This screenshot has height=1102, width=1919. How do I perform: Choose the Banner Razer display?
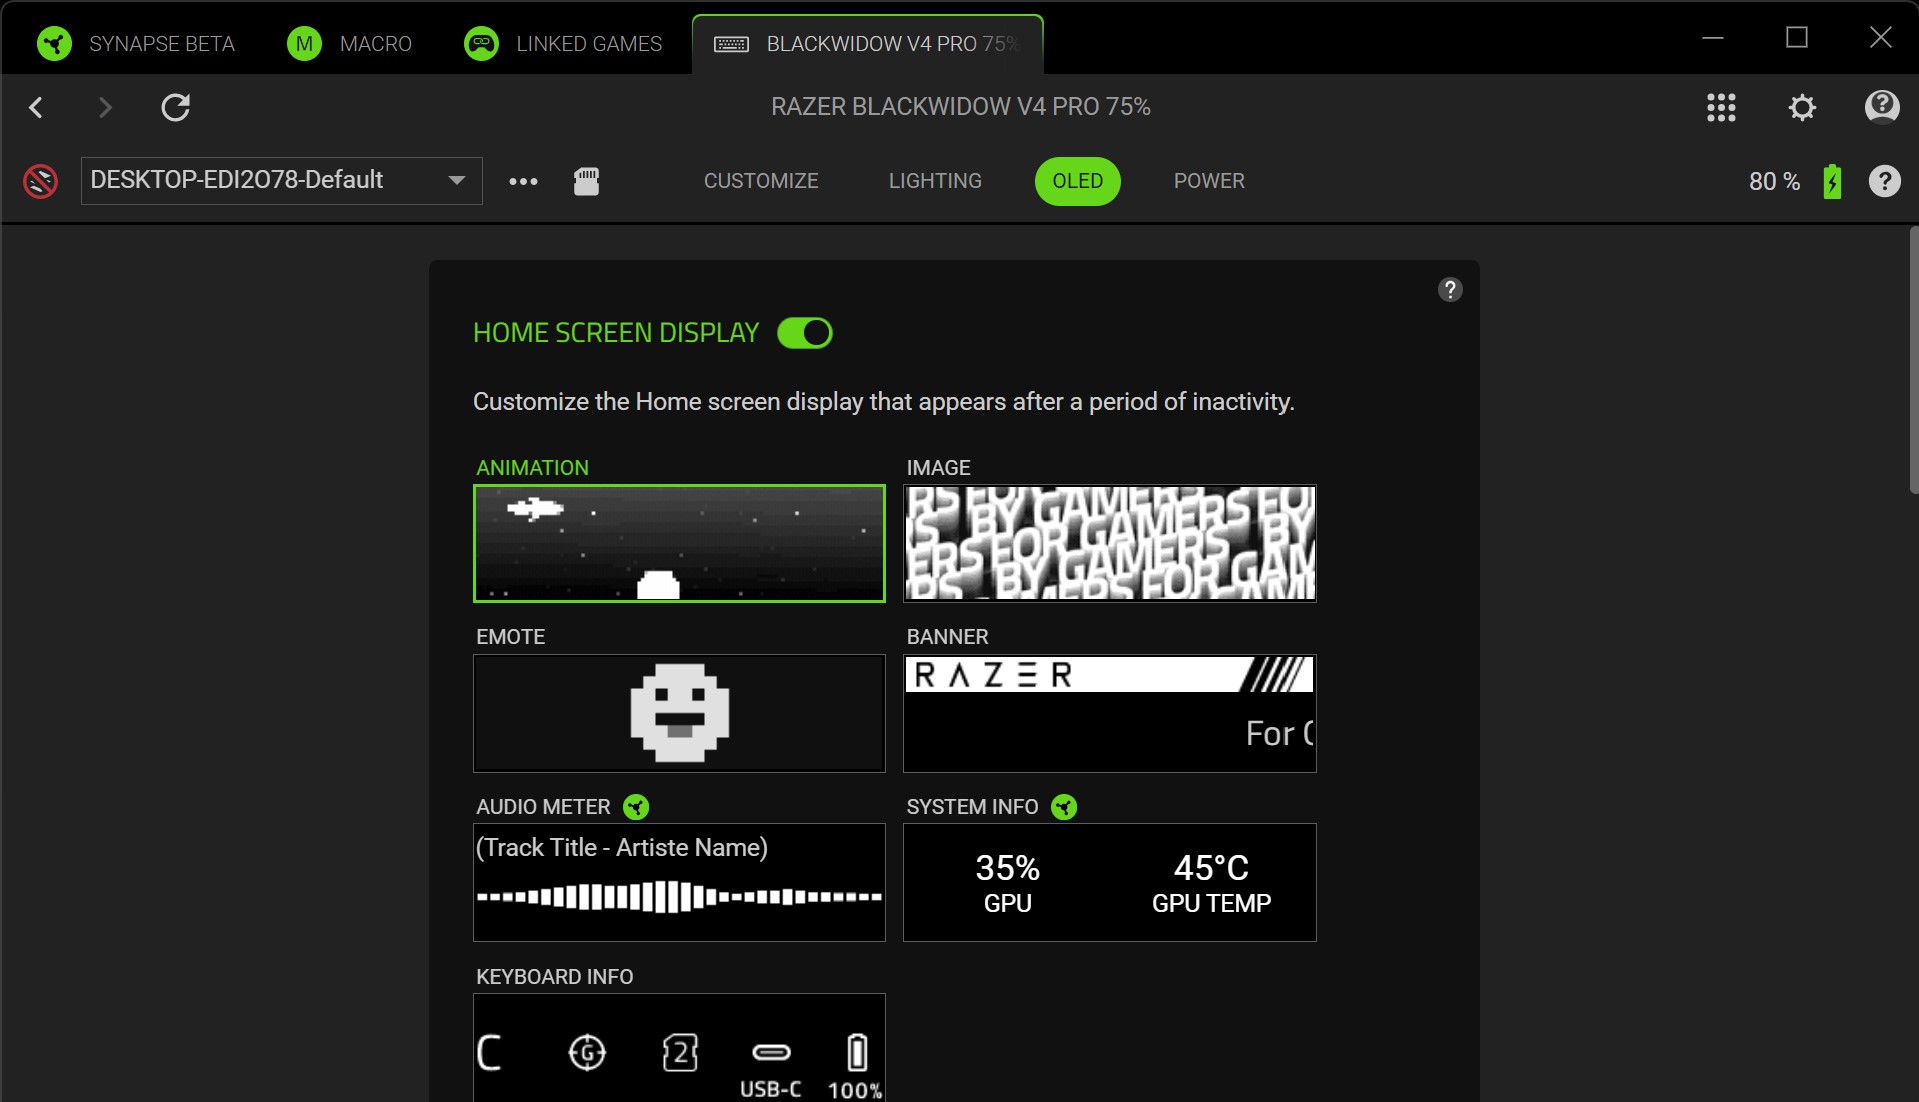tap(1109, 713)
